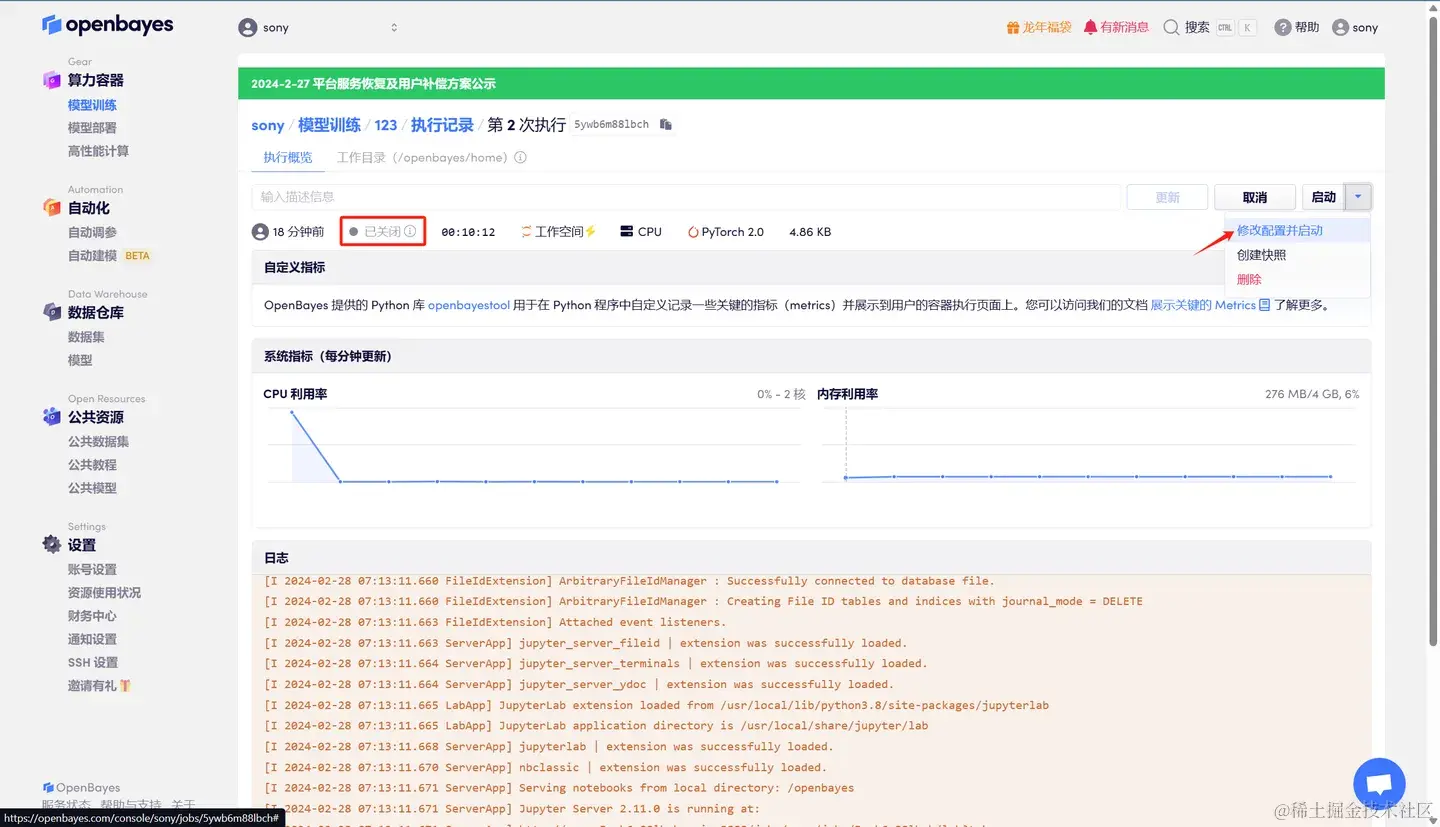Select 创建快照 menu item
1440x827 pixels.
point(1297,255)
